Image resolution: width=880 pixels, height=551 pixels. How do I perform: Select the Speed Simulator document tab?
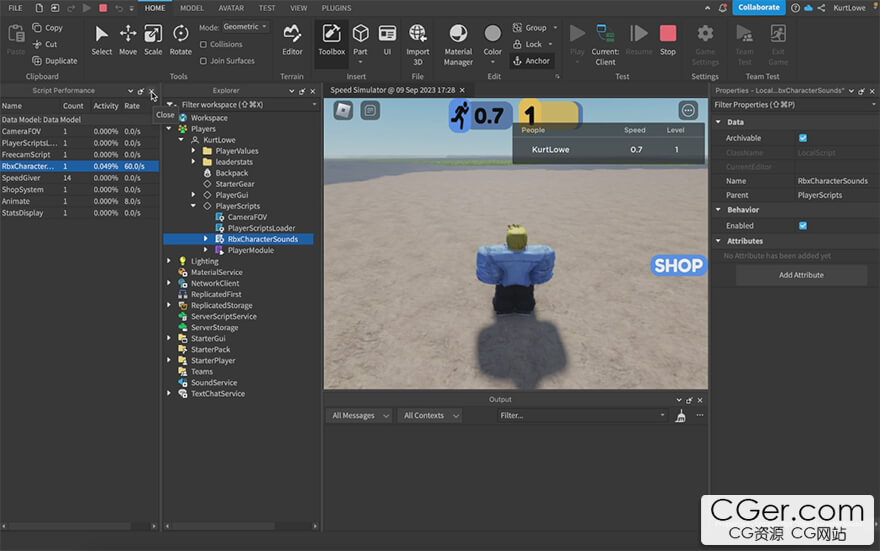pyautogui.click(x=392, y=90)
